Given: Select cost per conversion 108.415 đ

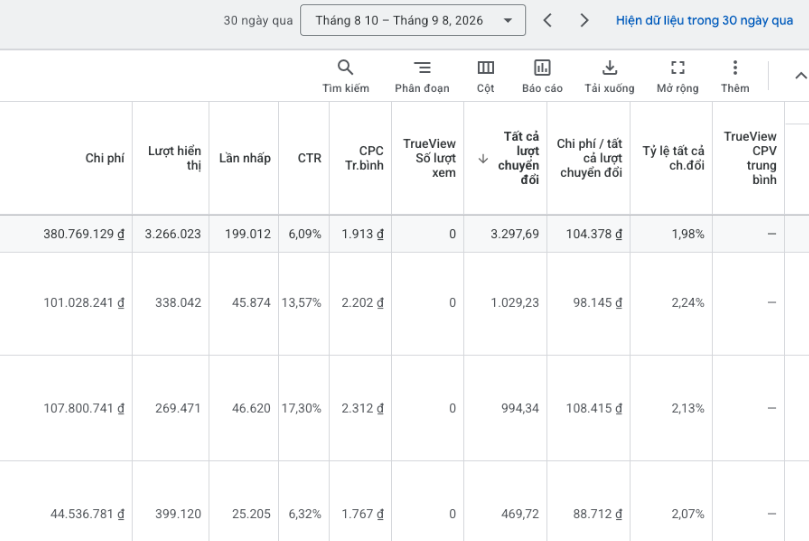Looking at the screenshot, I should click(x=594, y=408).
